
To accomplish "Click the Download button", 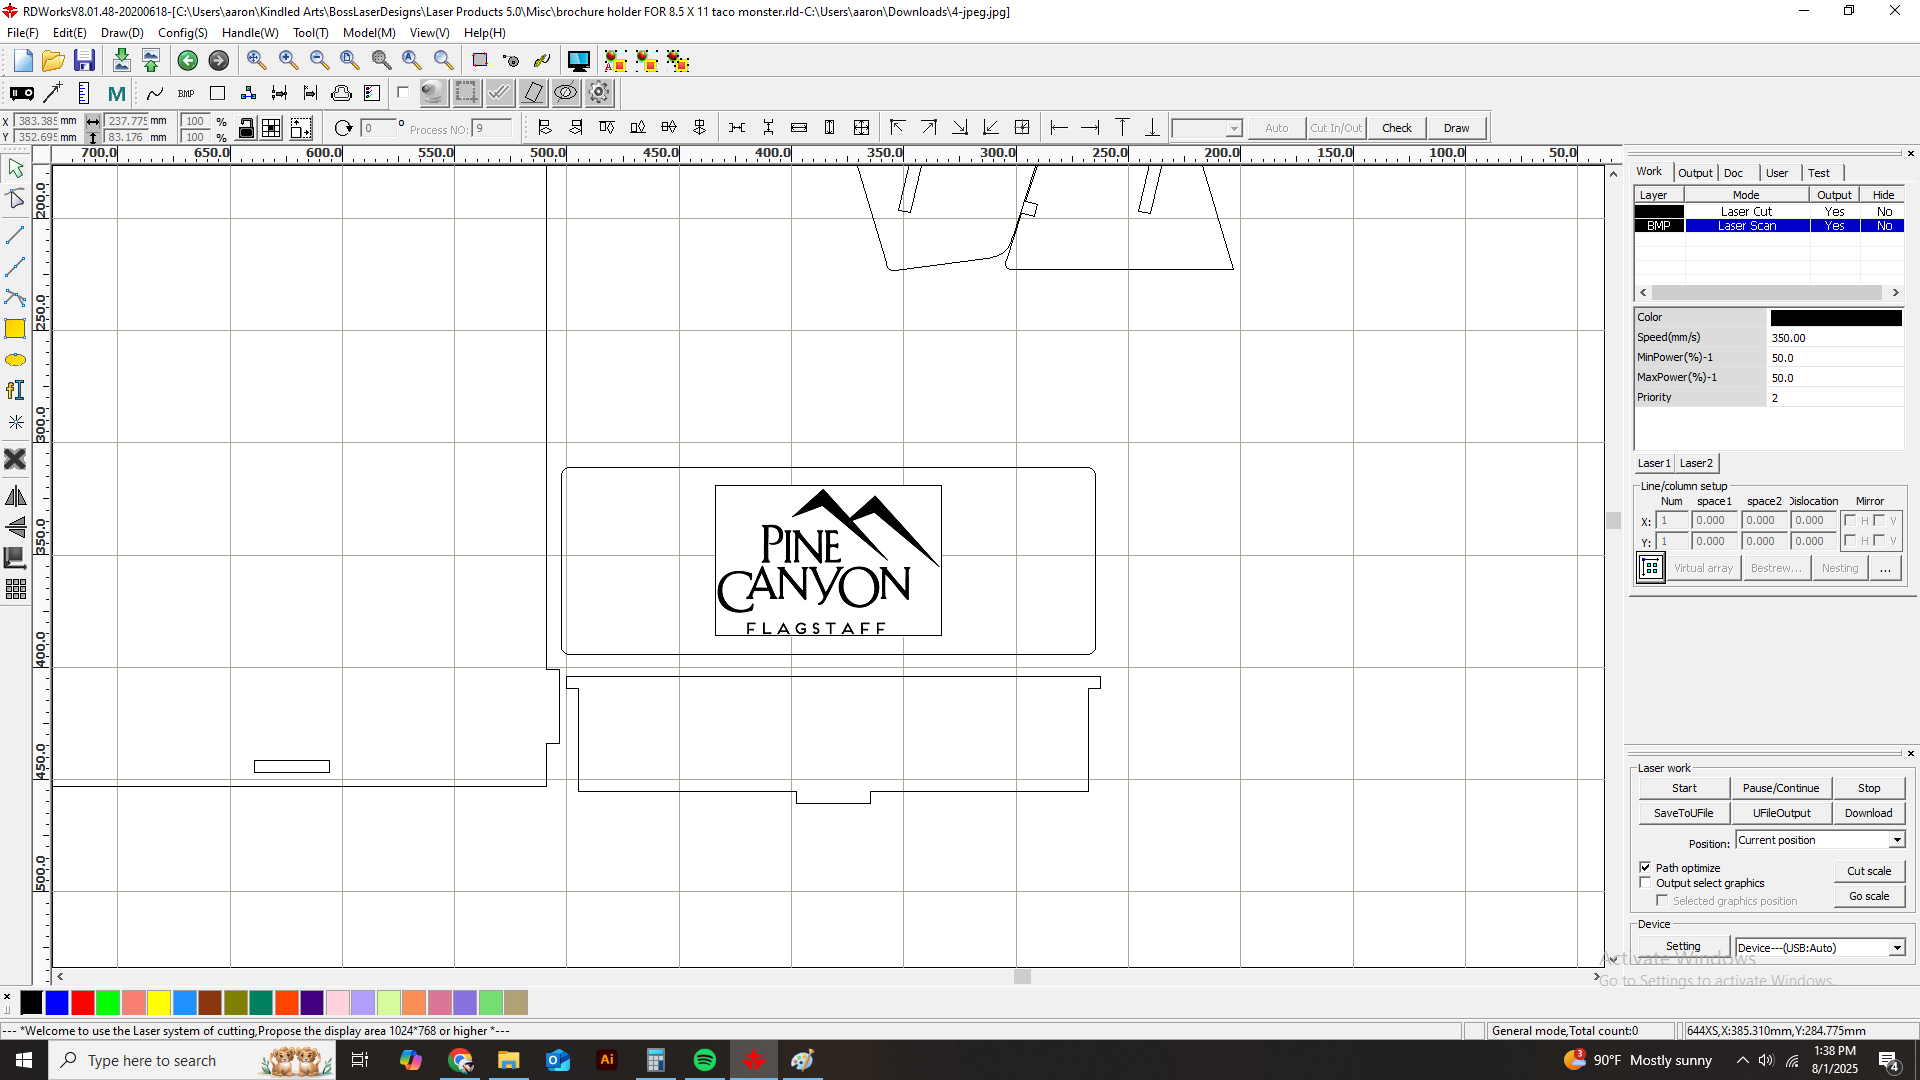I will click(1868, 813).
